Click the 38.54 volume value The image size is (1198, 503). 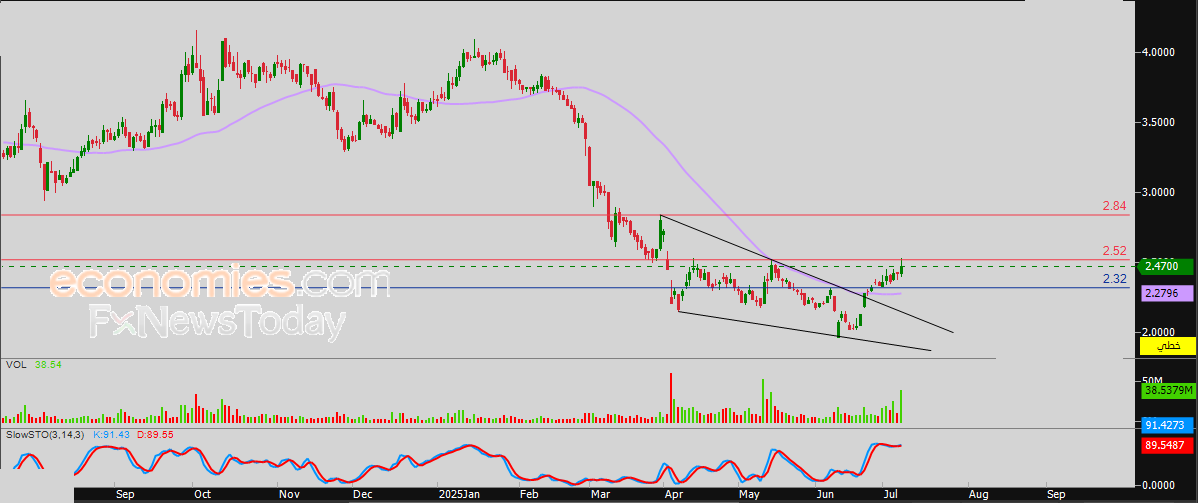pos(46,365)
